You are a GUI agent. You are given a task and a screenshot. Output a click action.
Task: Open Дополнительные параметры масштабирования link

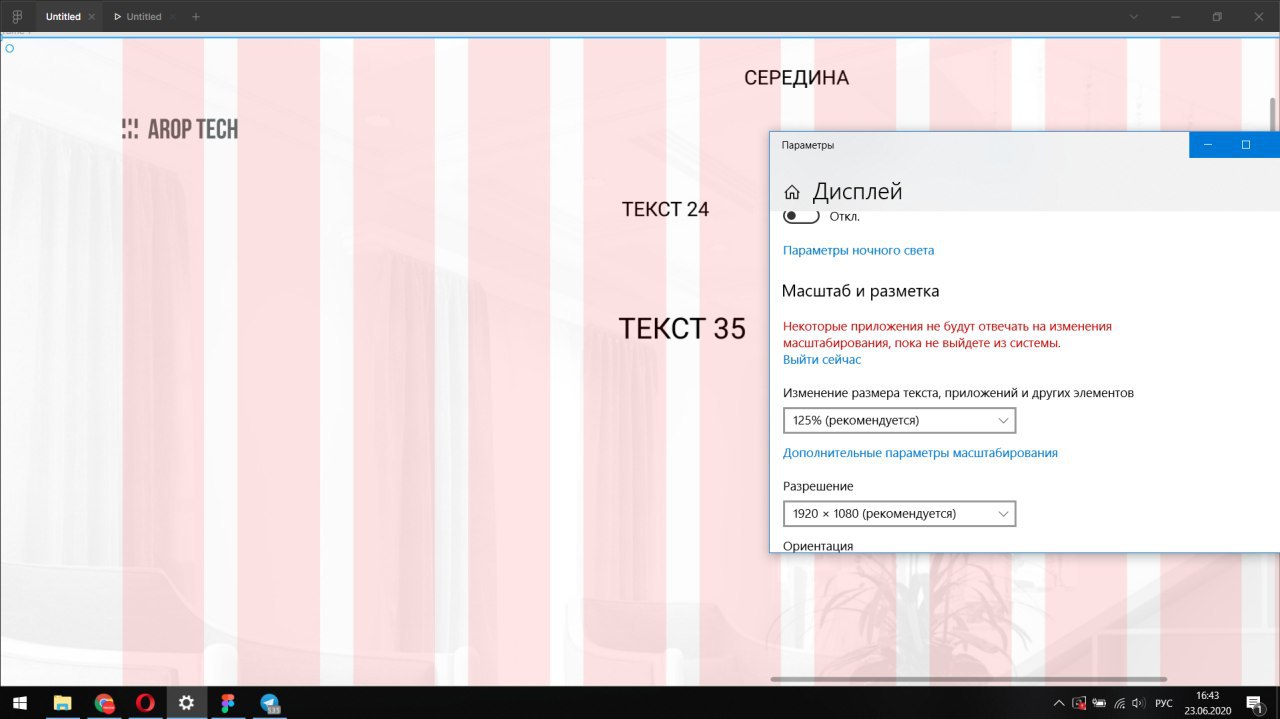[x=920, y=453]
